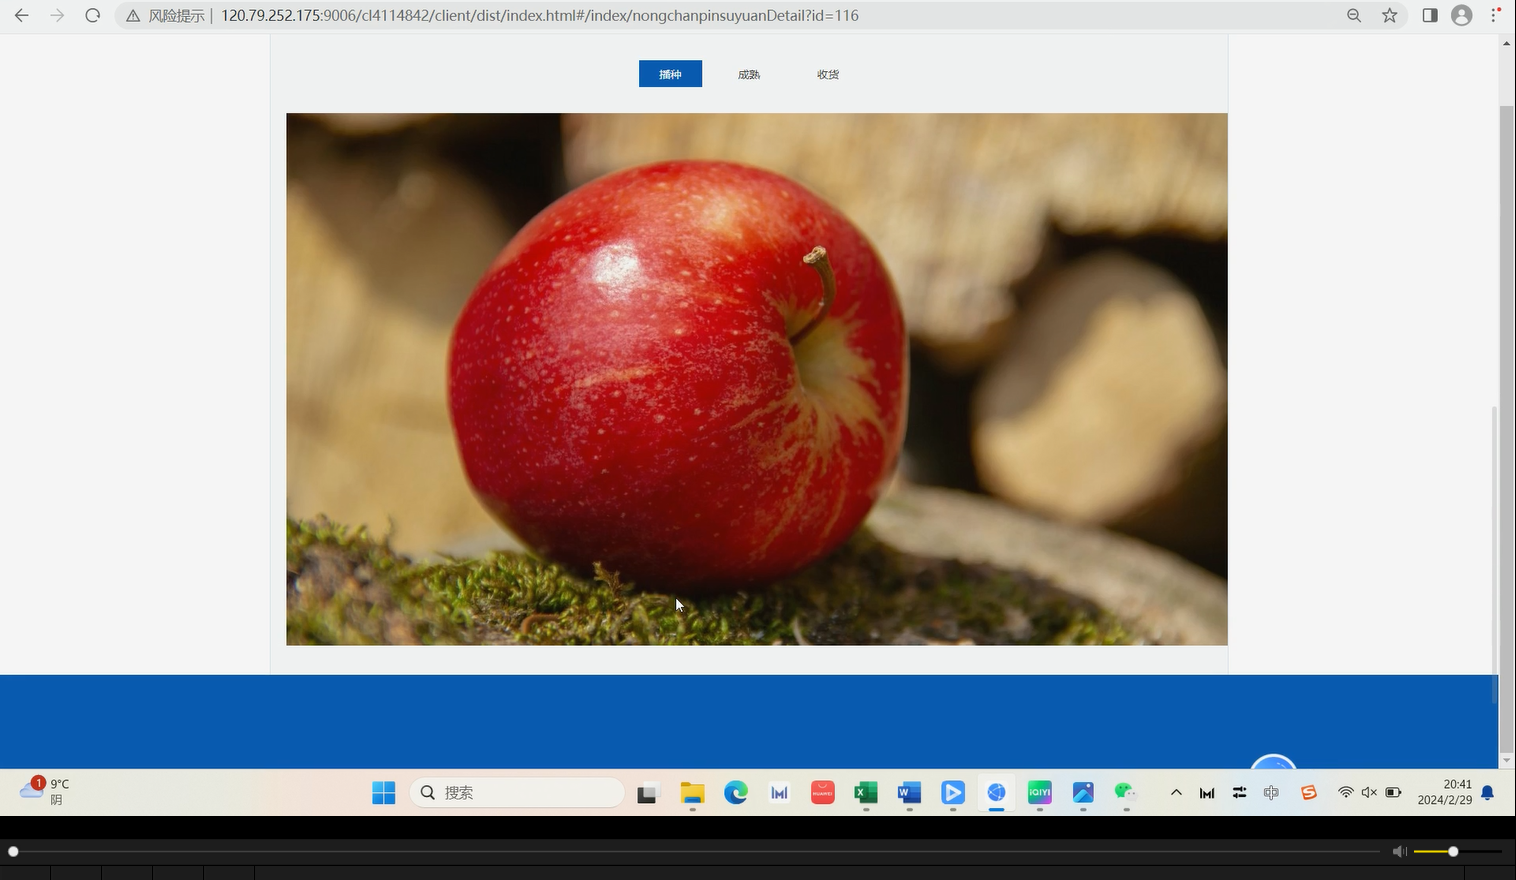The width and height of the screenshot is (1516, 880).
Task: Launch Microsoft Edge from the taskbar
Action: (736, 793)
